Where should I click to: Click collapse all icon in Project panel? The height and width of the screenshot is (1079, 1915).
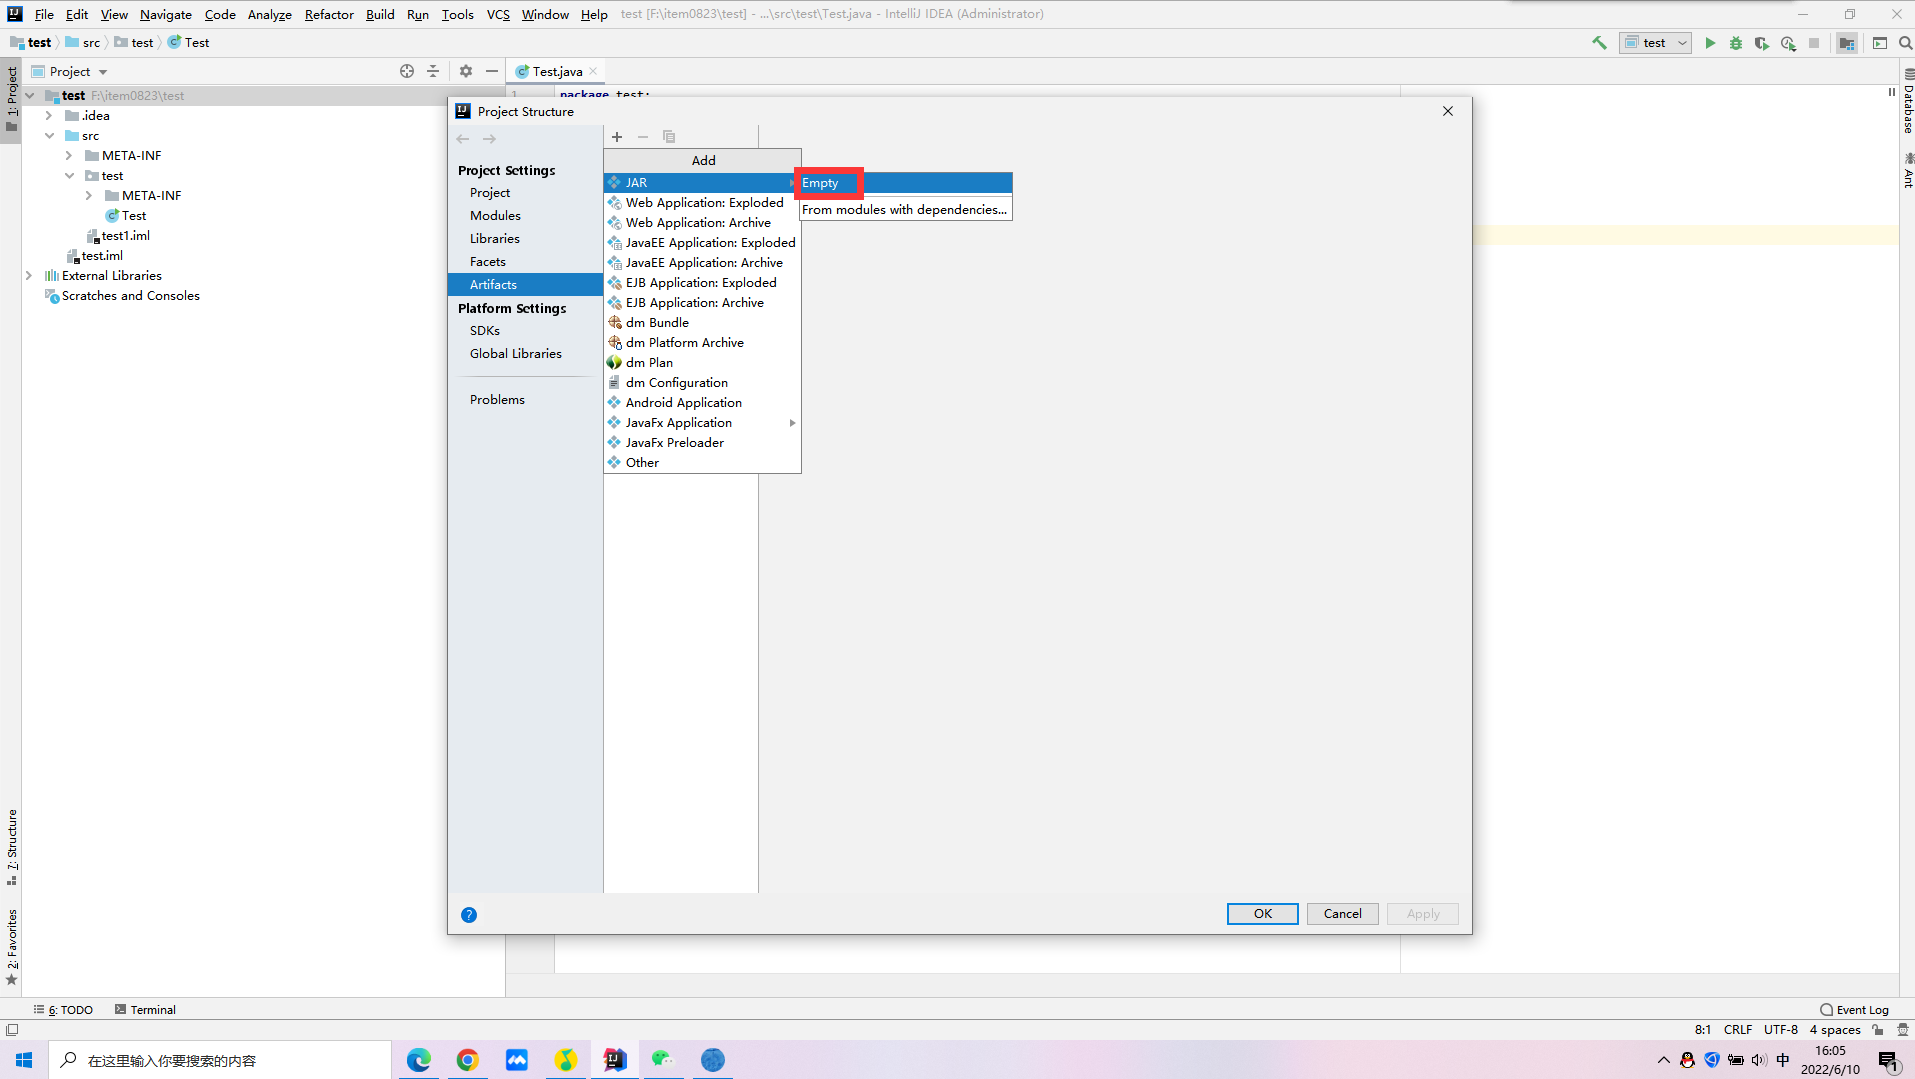coord(433,71)
